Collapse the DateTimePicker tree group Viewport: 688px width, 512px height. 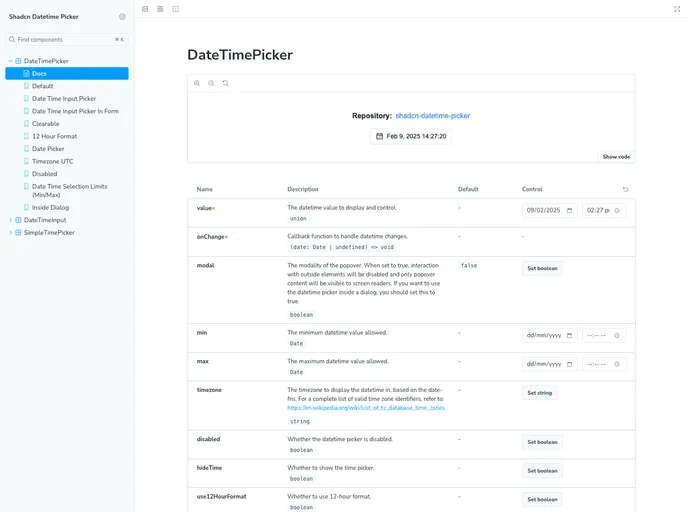[11, 61]
